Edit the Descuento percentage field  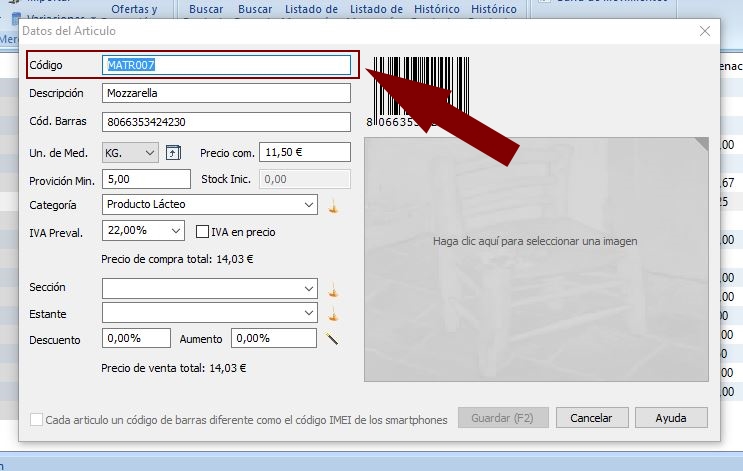coord(136,338)
